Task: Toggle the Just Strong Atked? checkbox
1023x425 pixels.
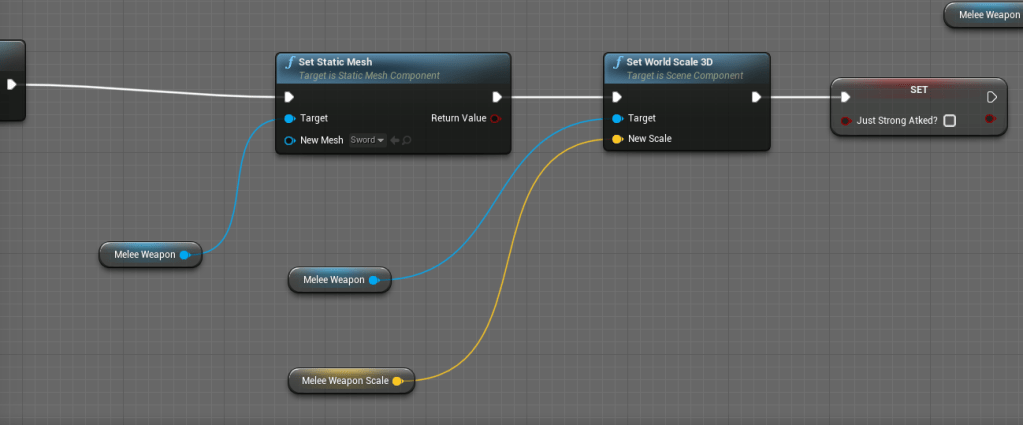Action: pyautogui.click(x=949, y=120)
